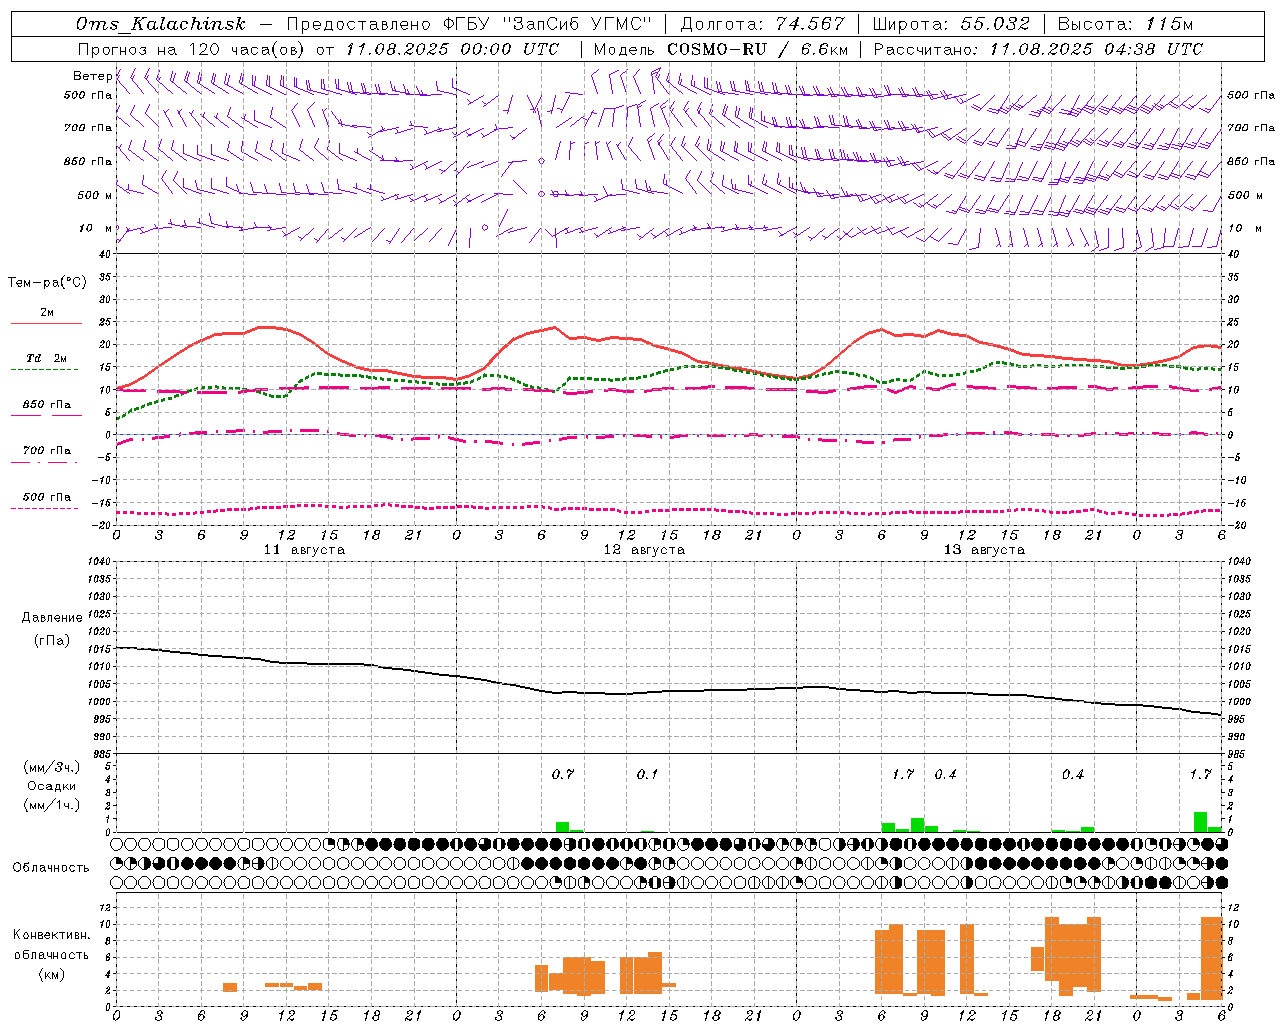Click the 1015 value on left pressure axis

coord(98,649)
